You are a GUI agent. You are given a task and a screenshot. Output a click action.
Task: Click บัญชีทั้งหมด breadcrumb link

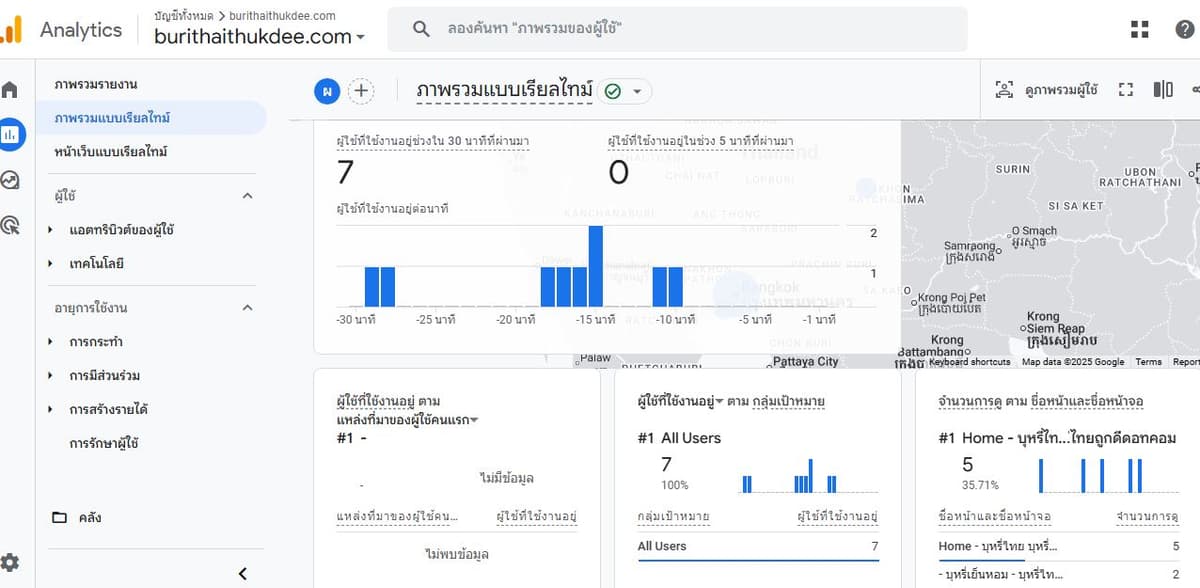pyautogui.click(x=184, y=16)
